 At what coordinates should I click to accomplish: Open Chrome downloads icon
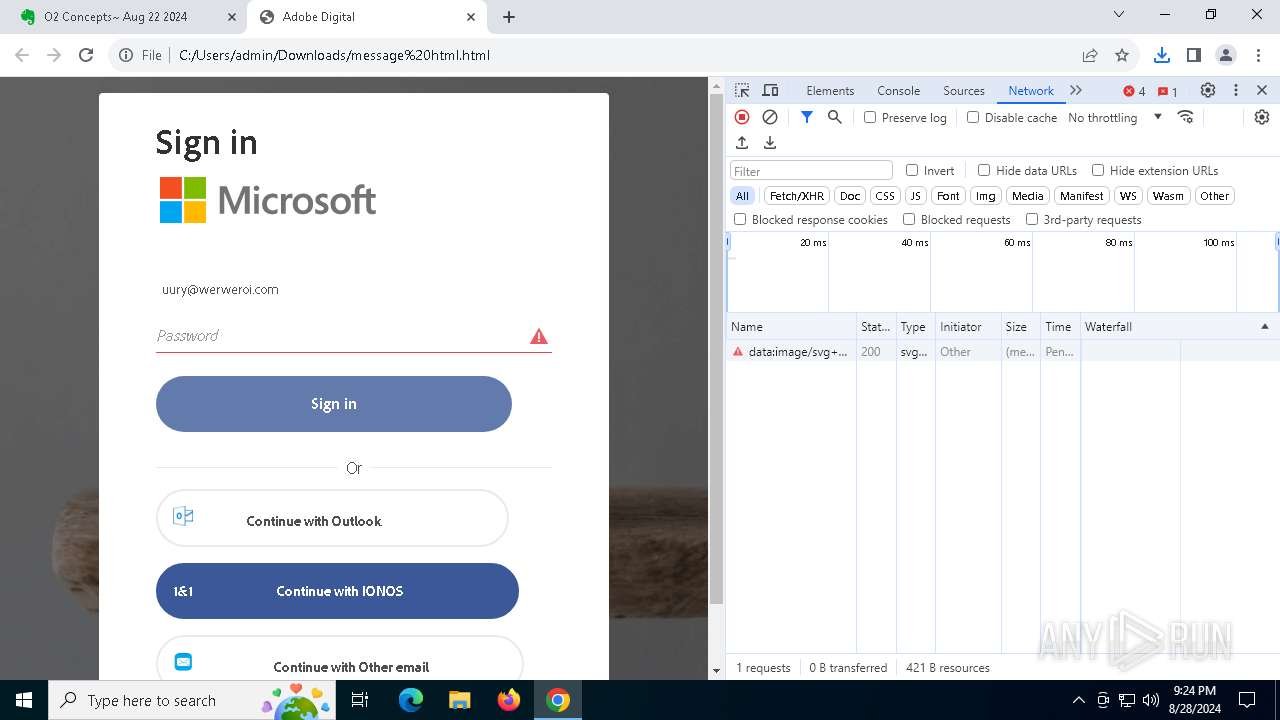[x=1161, y=55]
